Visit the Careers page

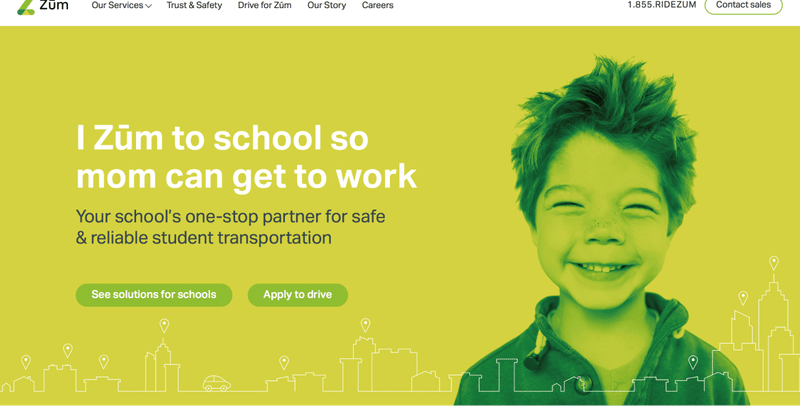click(378, 6)
